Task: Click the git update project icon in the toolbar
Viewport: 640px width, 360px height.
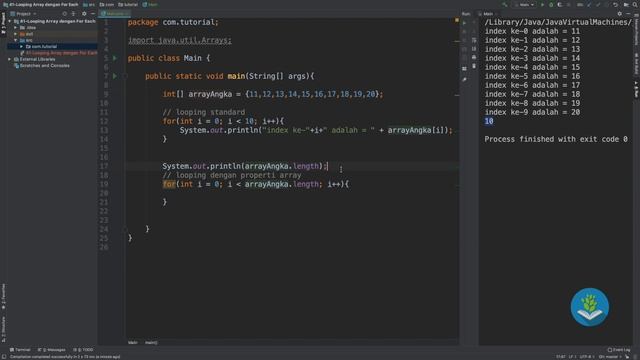Action: tap(589, 4)
